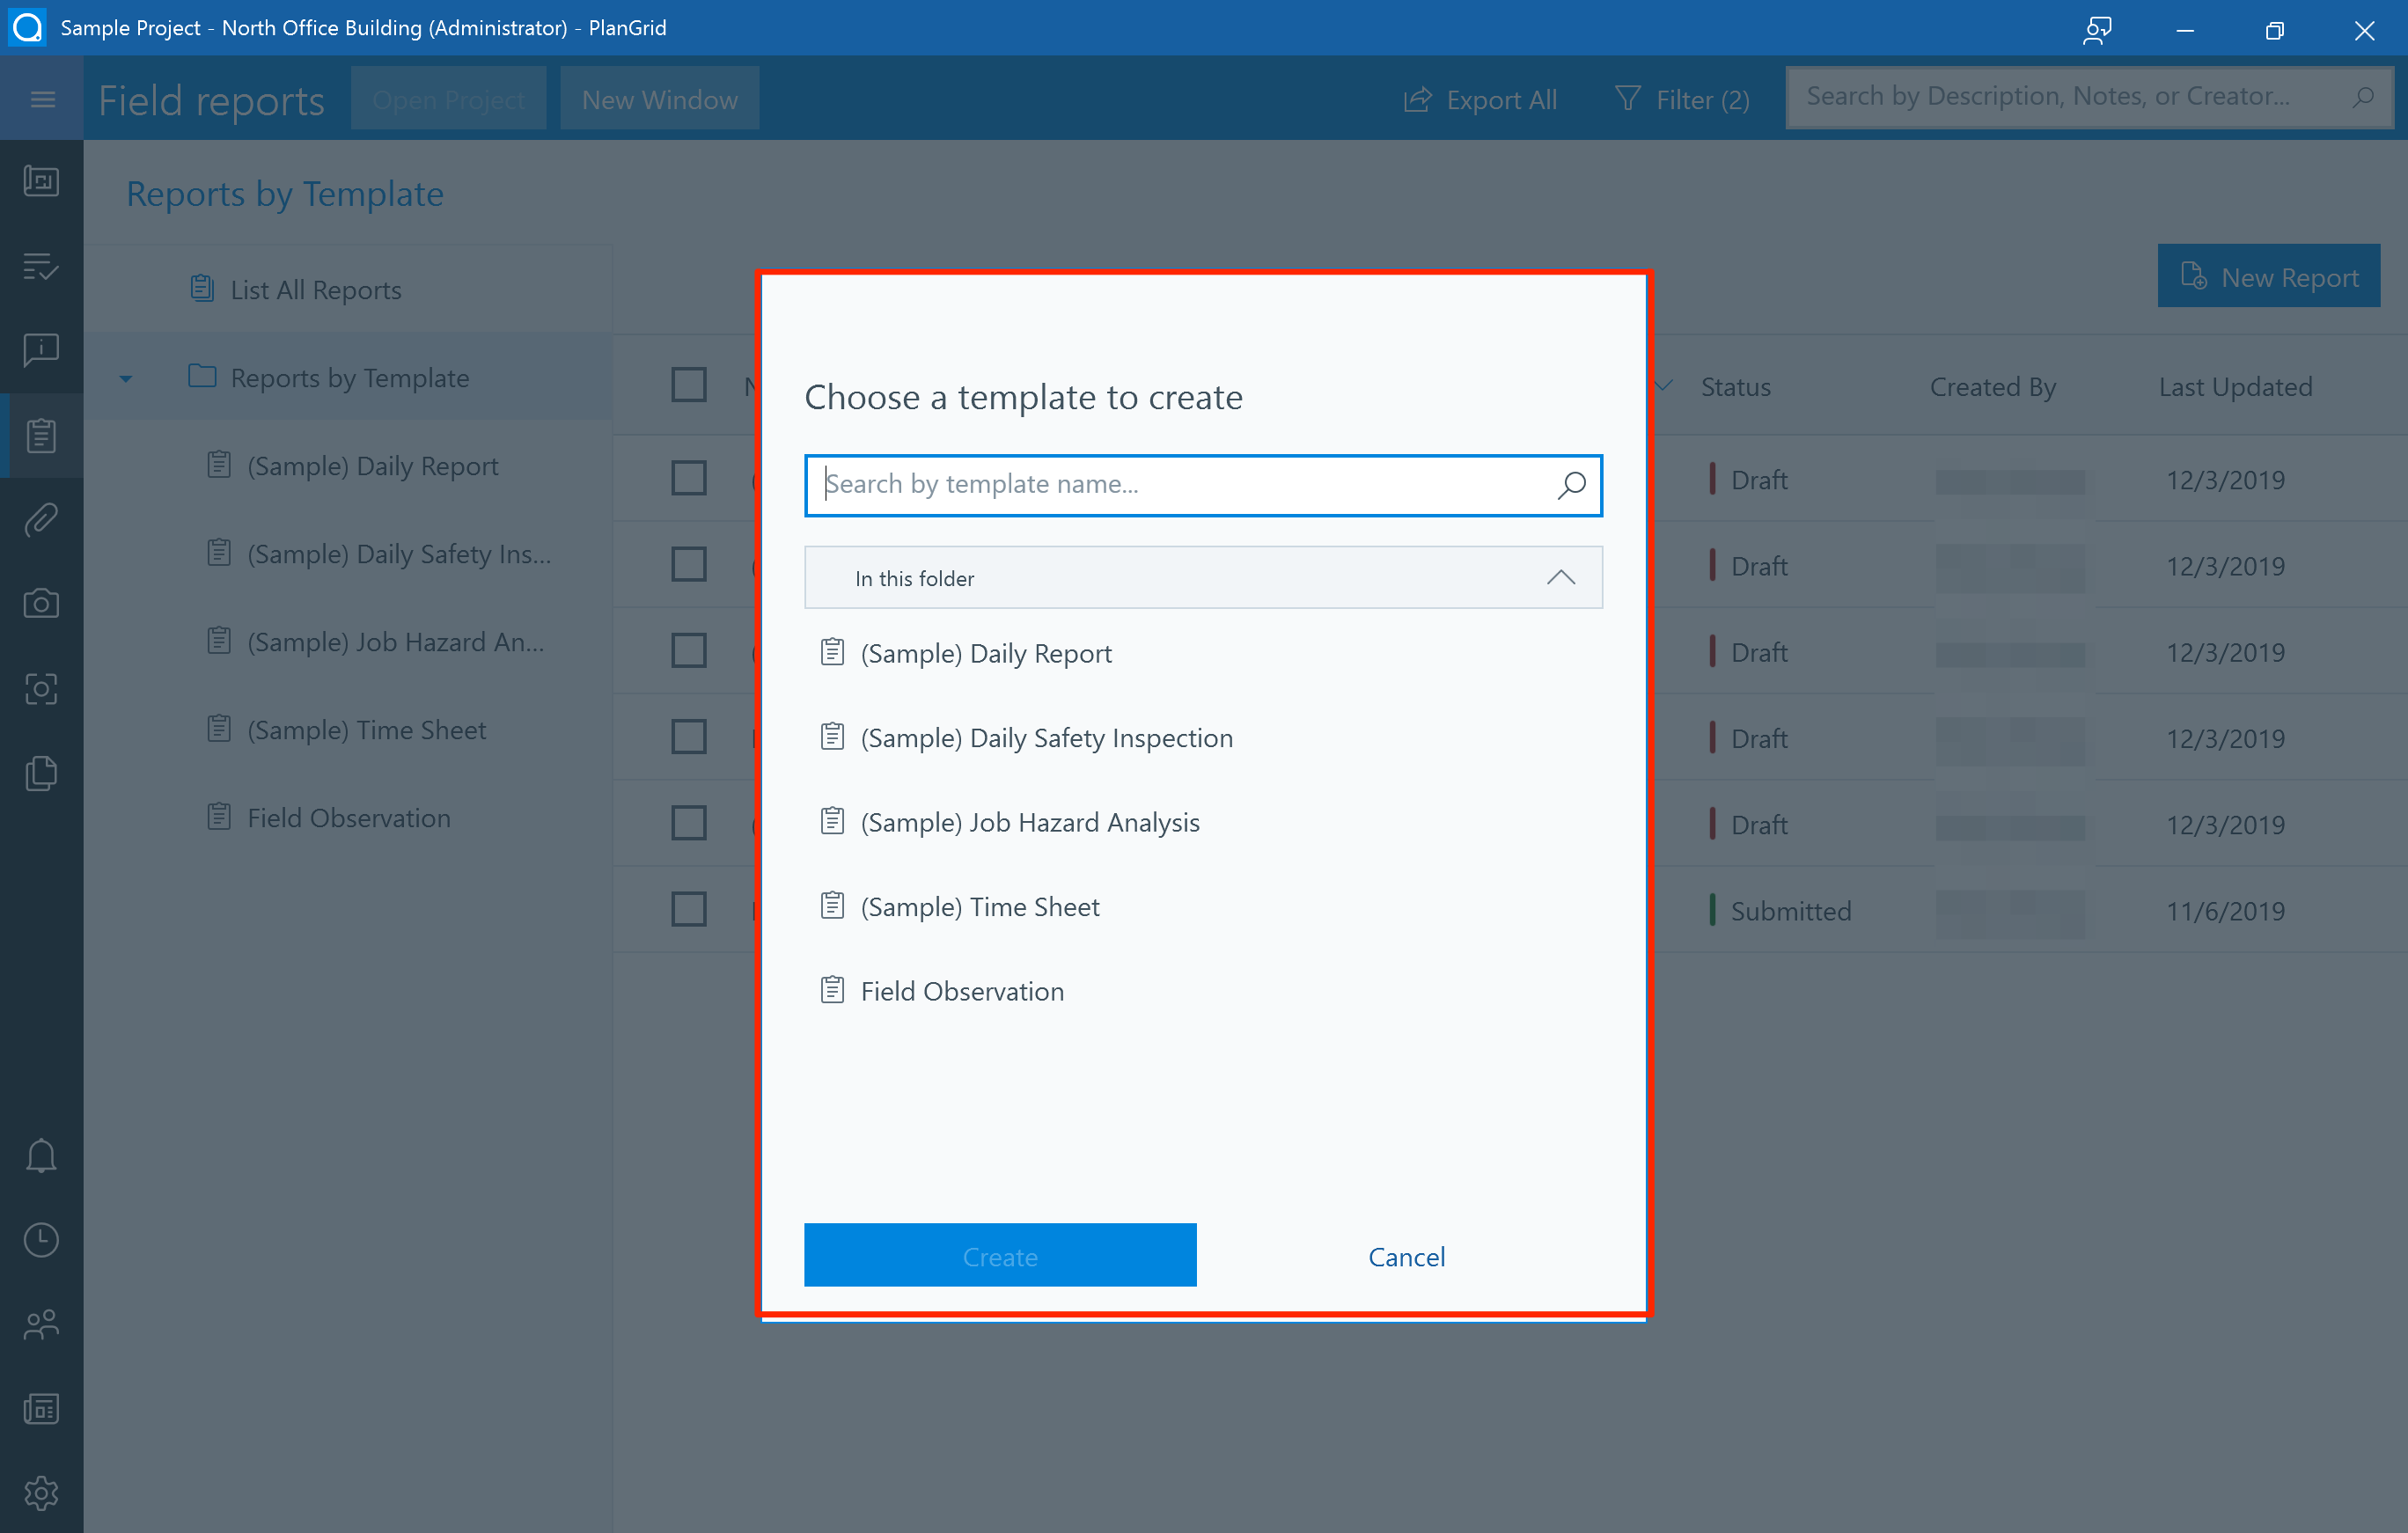Viewport: 2408px width, 1533px height.
Task: Select List All Reports in the tree
Action: [348, 290]
